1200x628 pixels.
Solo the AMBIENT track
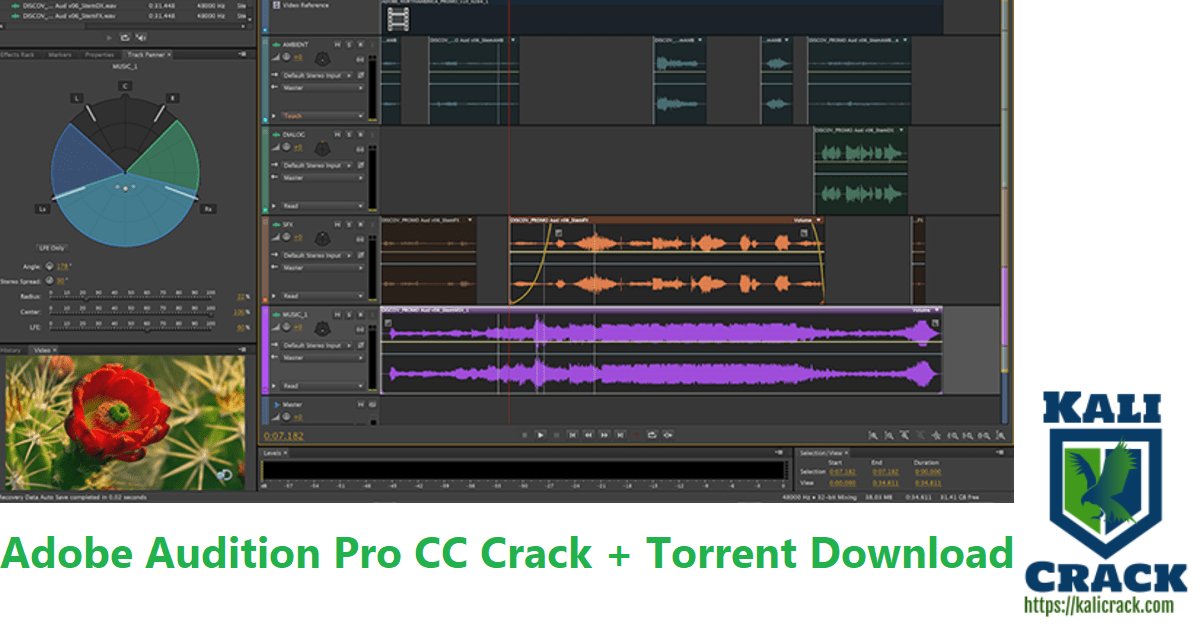(x=349, y=44)
